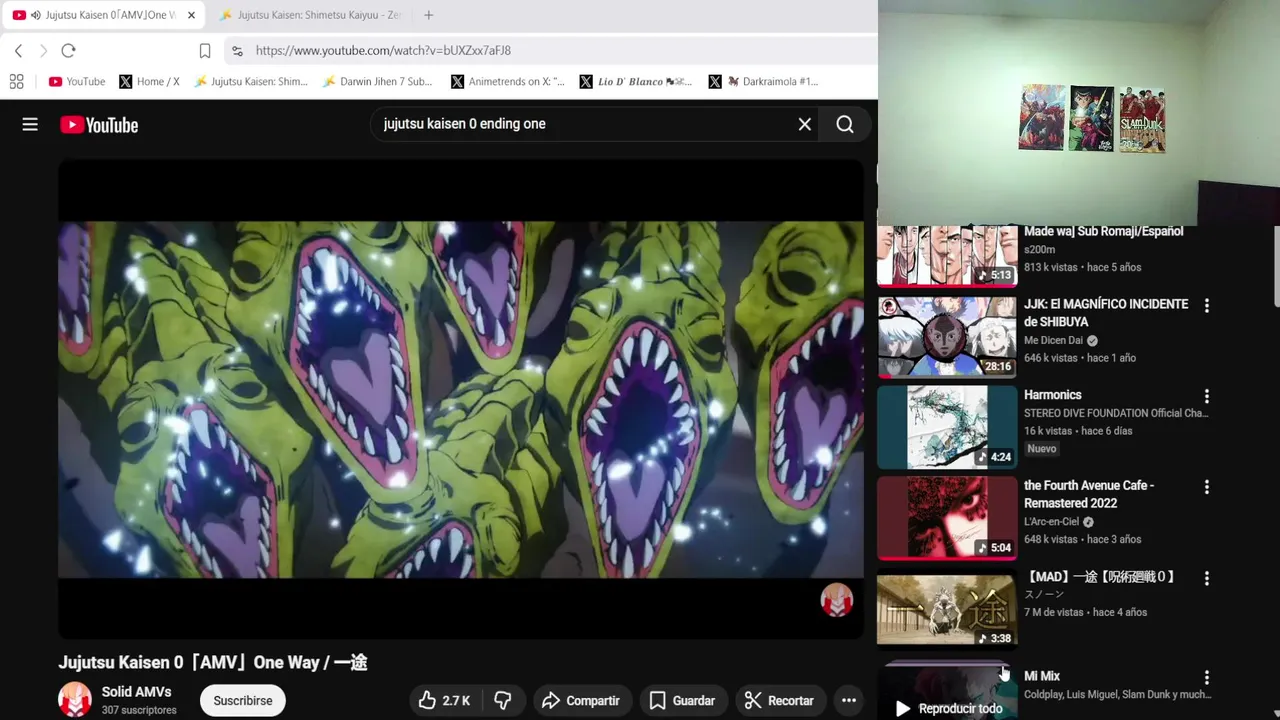Run the search with the magnifier button
This screenshot has width=1280, height=720.
(845, 124)
